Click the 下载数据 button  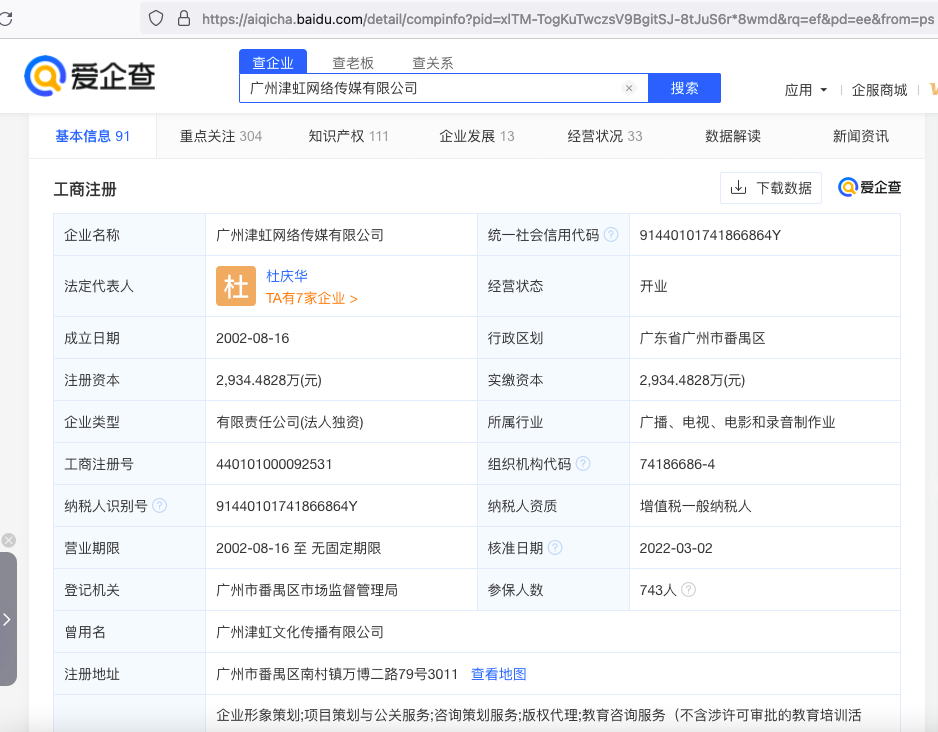point(770,188)
